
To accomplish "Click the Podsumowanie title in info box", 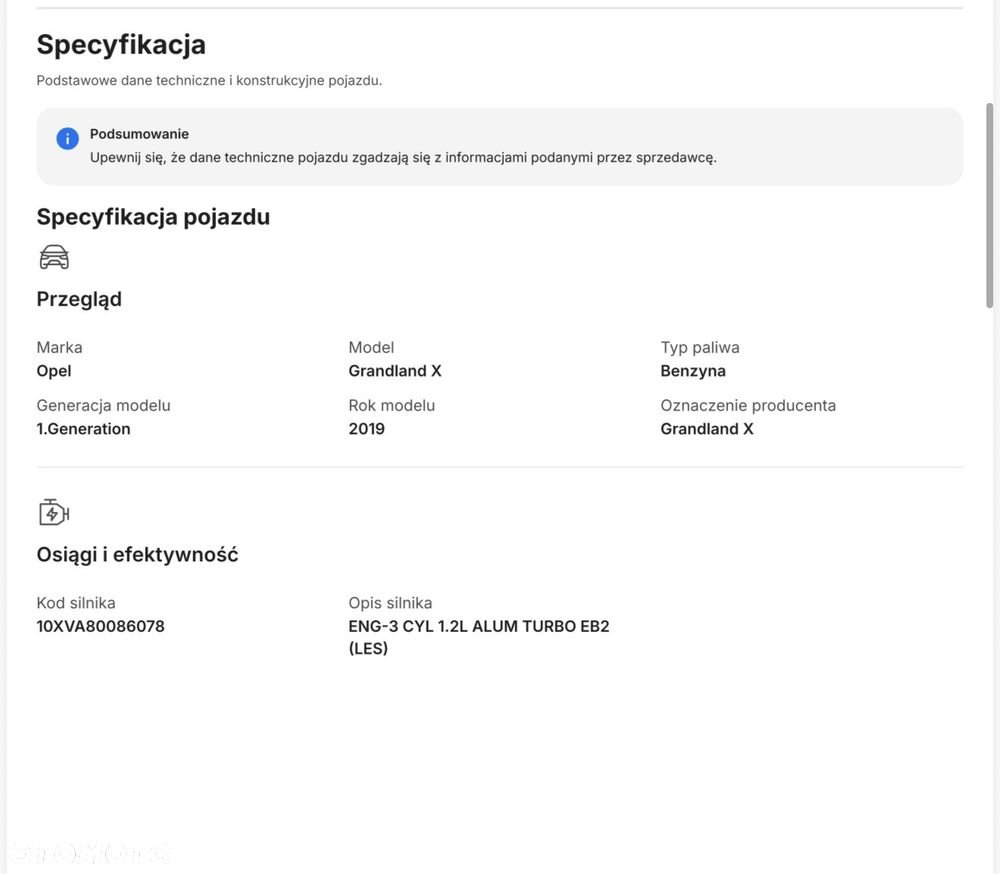I will coord(139,134).
